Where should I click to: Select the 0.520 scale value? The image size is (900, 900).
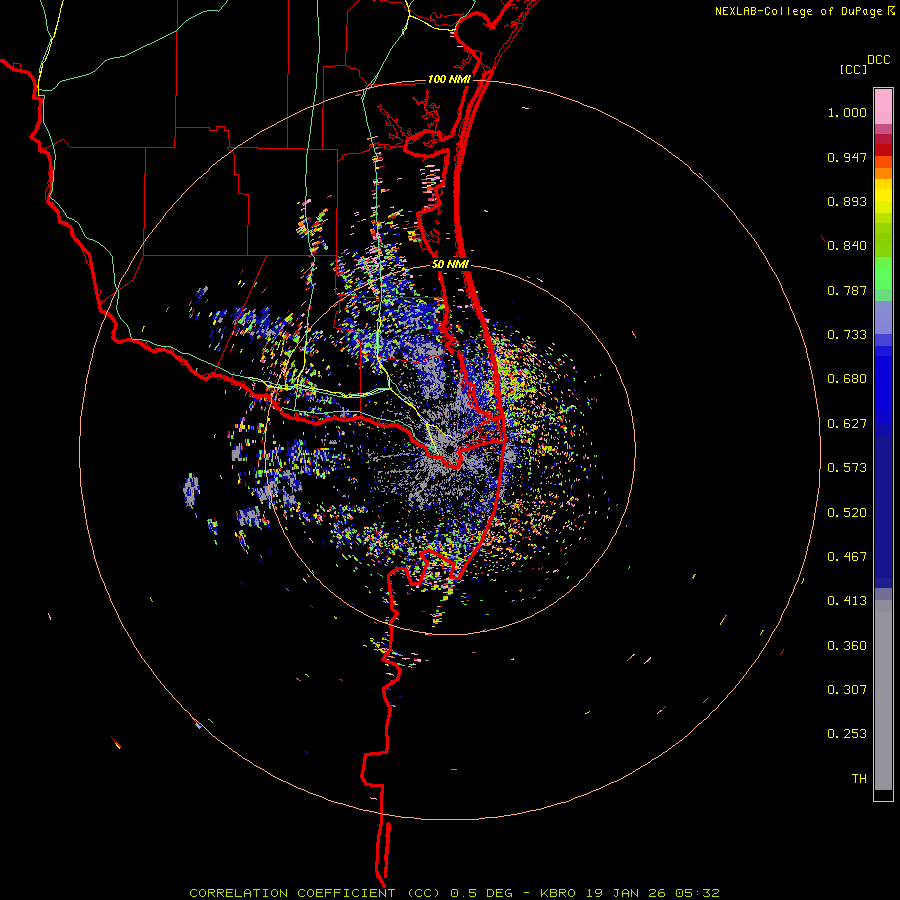point(847,513)
